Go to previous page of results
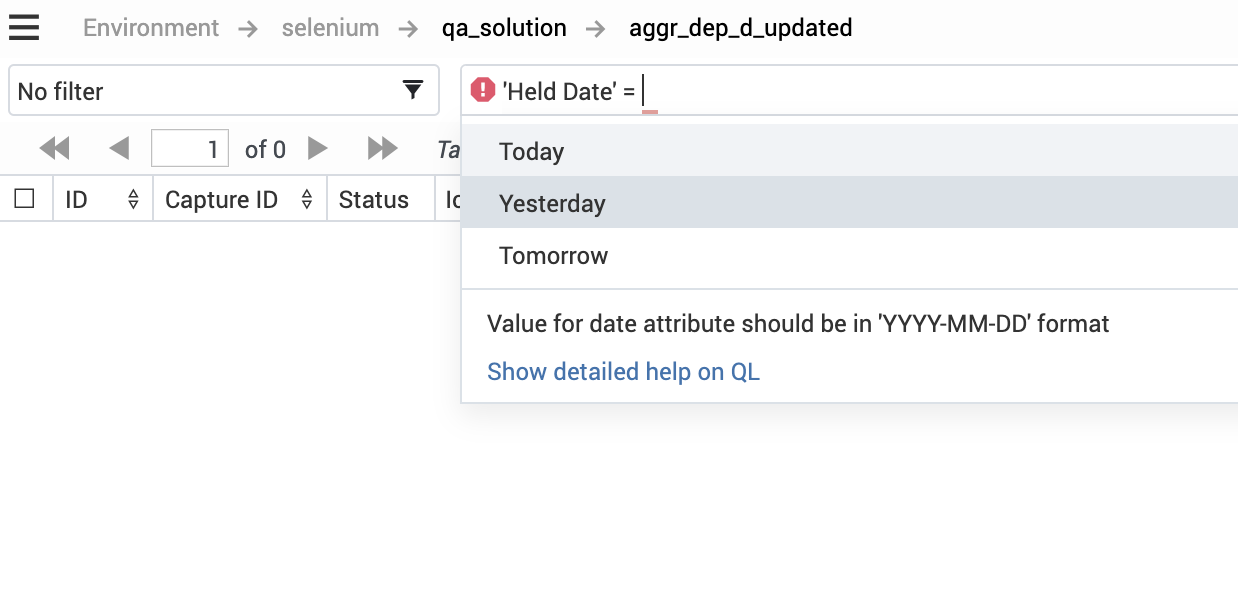 (x=120, y=149)
